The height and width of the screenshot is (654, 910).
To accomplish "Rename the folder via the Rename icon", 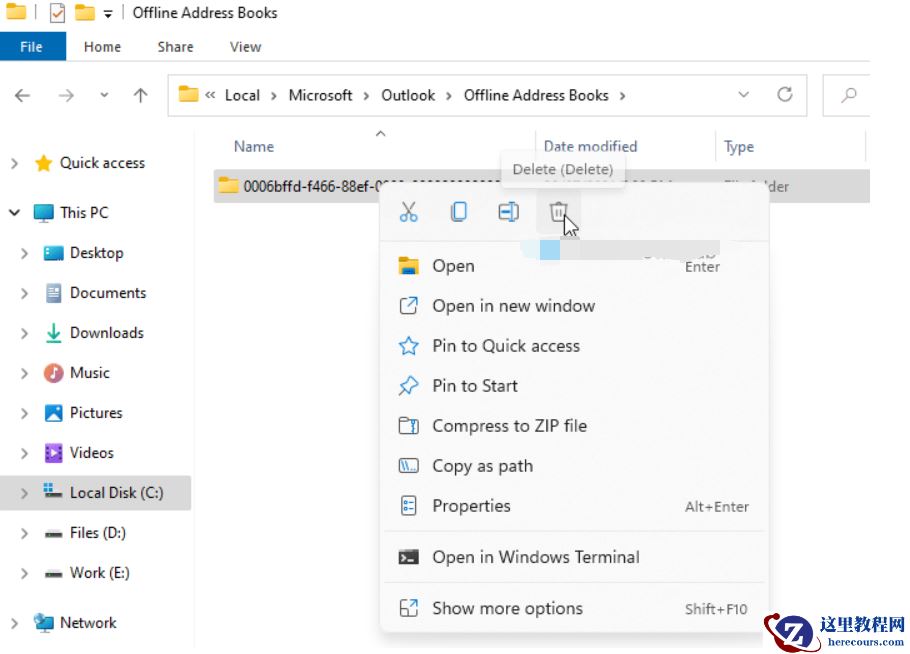I will 508,212.
